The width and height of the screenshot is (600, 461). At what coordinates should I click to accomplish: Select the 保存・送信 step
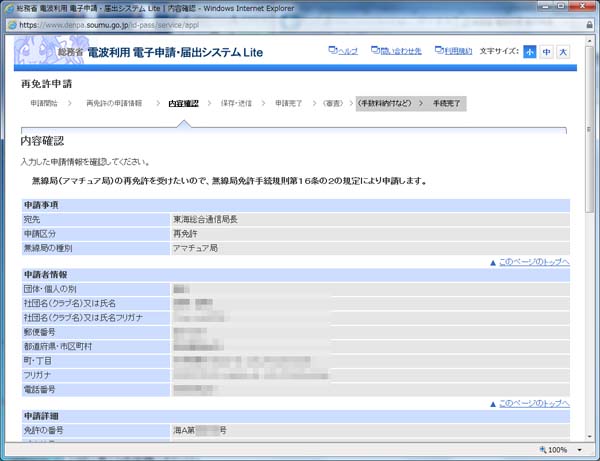(x=236, y=103)
